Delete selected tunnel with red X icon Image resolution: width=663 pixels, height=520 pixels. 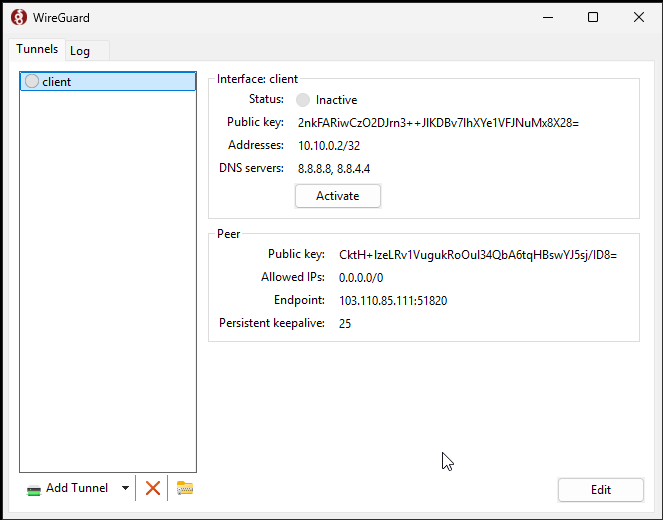tap(153, 488)
